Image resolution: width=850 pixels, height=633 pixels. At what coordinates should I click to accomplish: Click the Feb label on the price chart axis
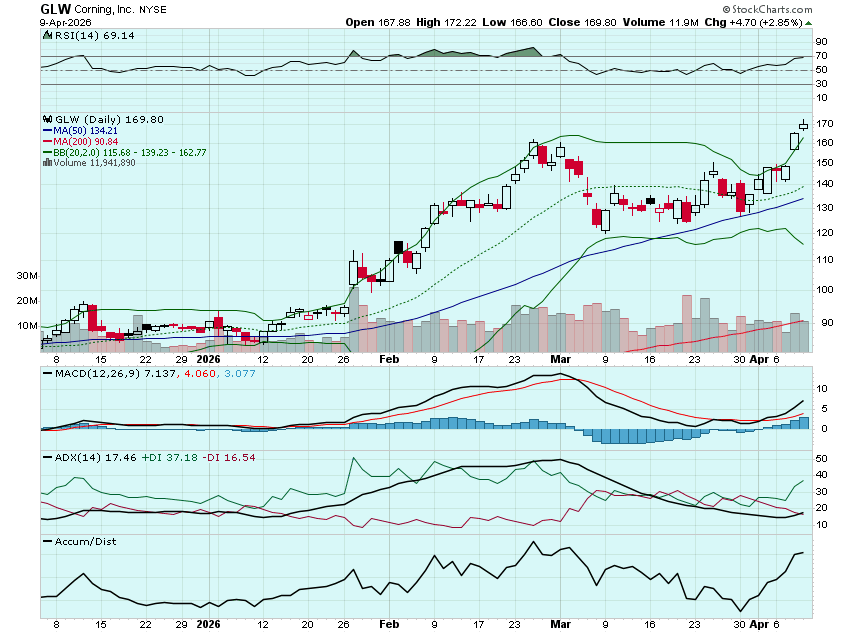pyautogui.click(x=390, y=358)
